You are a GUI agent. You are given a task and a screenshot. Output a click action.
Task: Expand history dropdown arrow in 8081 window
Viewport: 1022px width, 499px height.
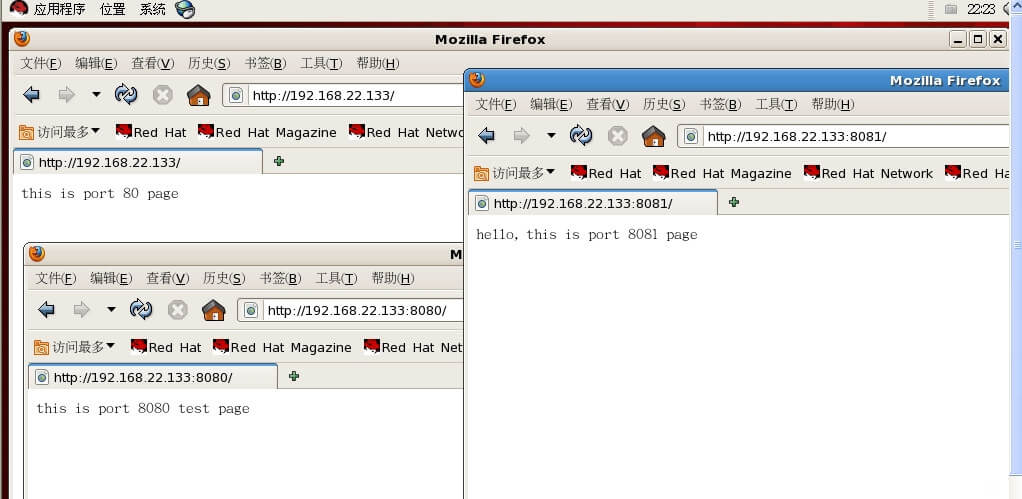tap(551, 136)
